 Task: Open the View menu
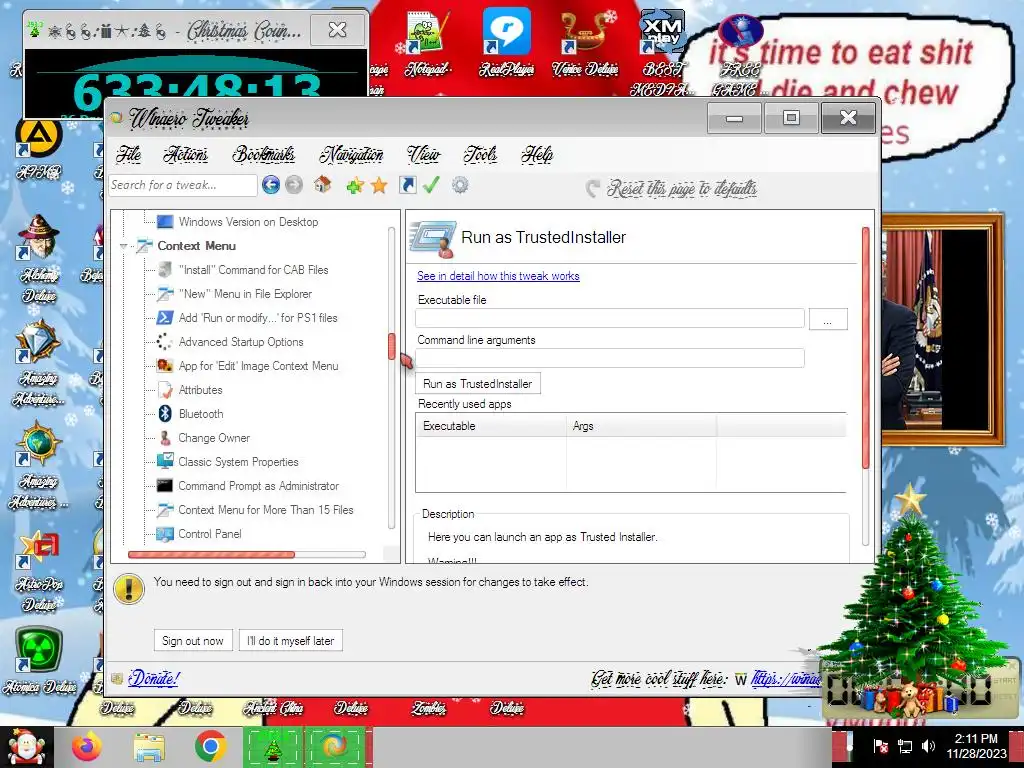[x=423, y=155]
